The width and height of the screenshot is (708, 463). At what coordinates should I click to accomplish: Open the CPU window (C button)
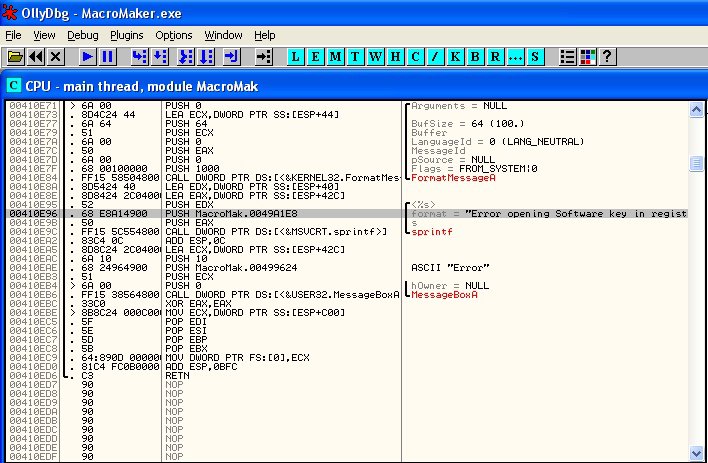tap(415, 57)
